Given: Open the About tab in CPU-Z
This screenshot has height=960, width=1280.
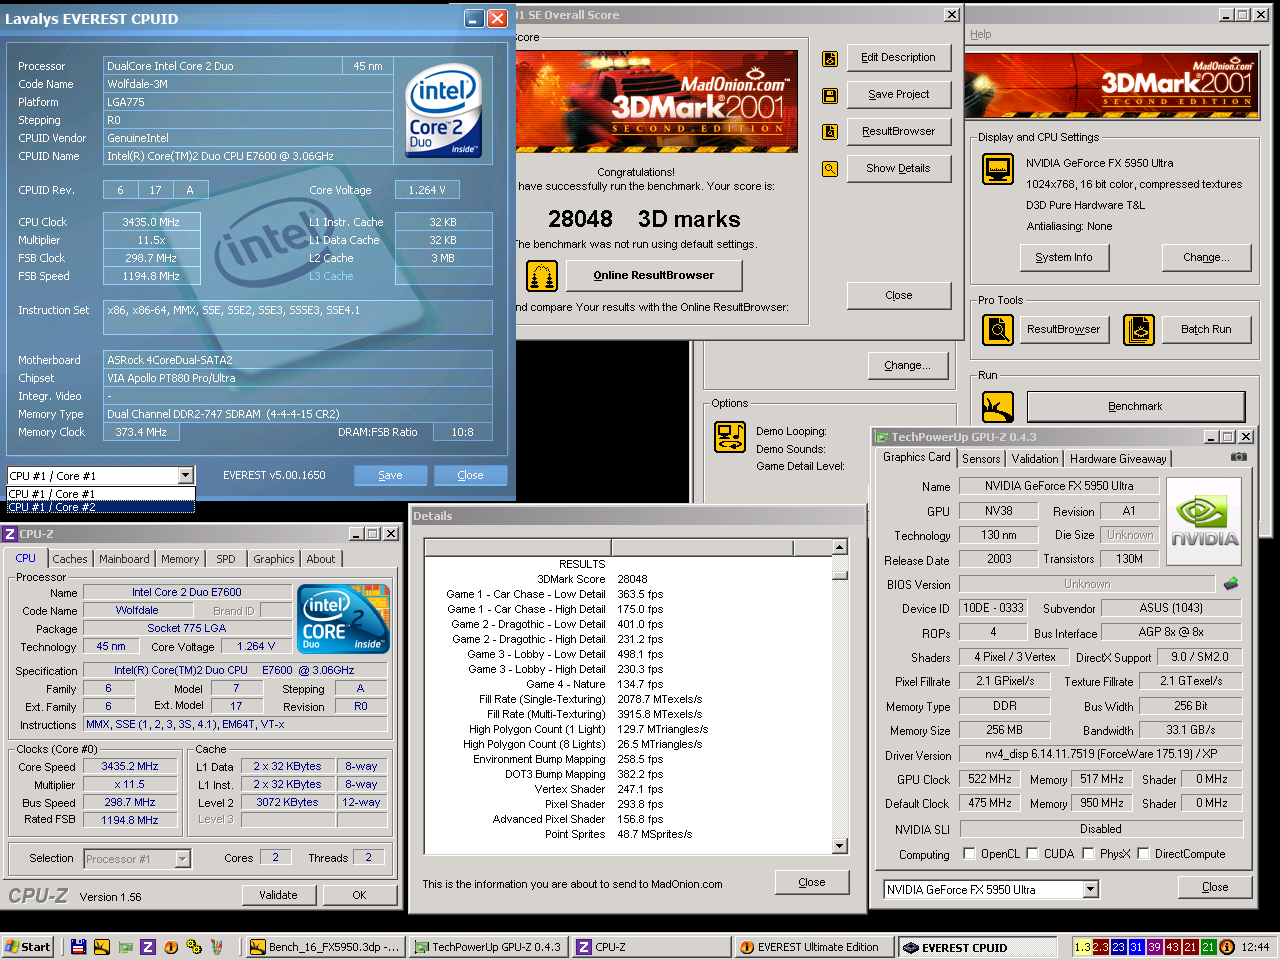Looking at the screenshot, I should [321, 559].
